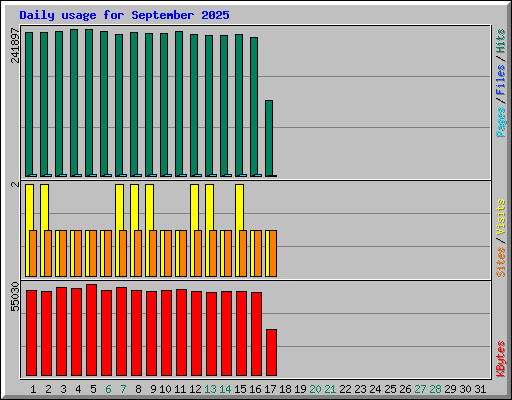Click the green Hits bar for day 11
Screen dimensions: 512x400
tap(179, 104)
